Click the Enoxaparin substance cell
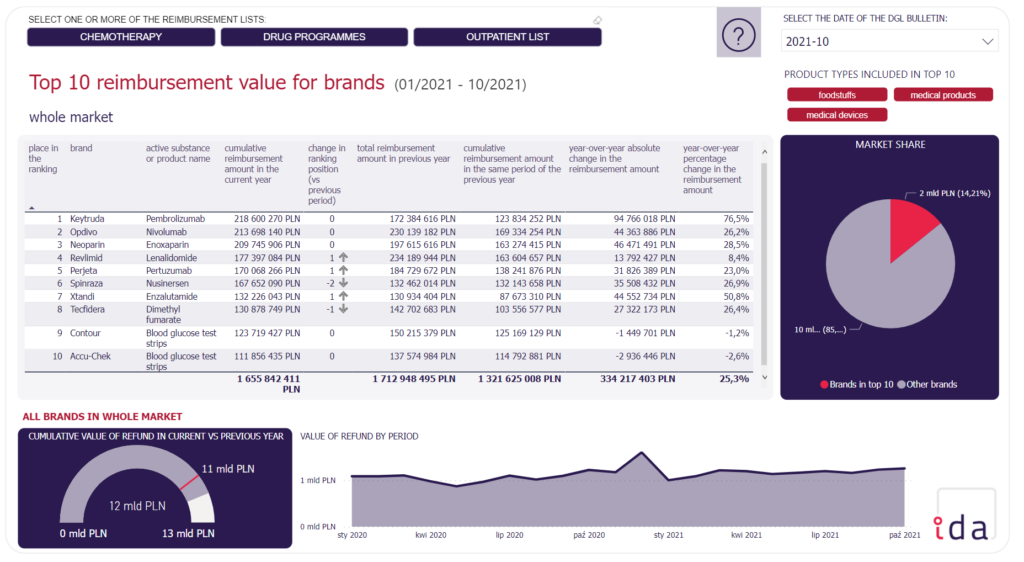 click(167, 245)
